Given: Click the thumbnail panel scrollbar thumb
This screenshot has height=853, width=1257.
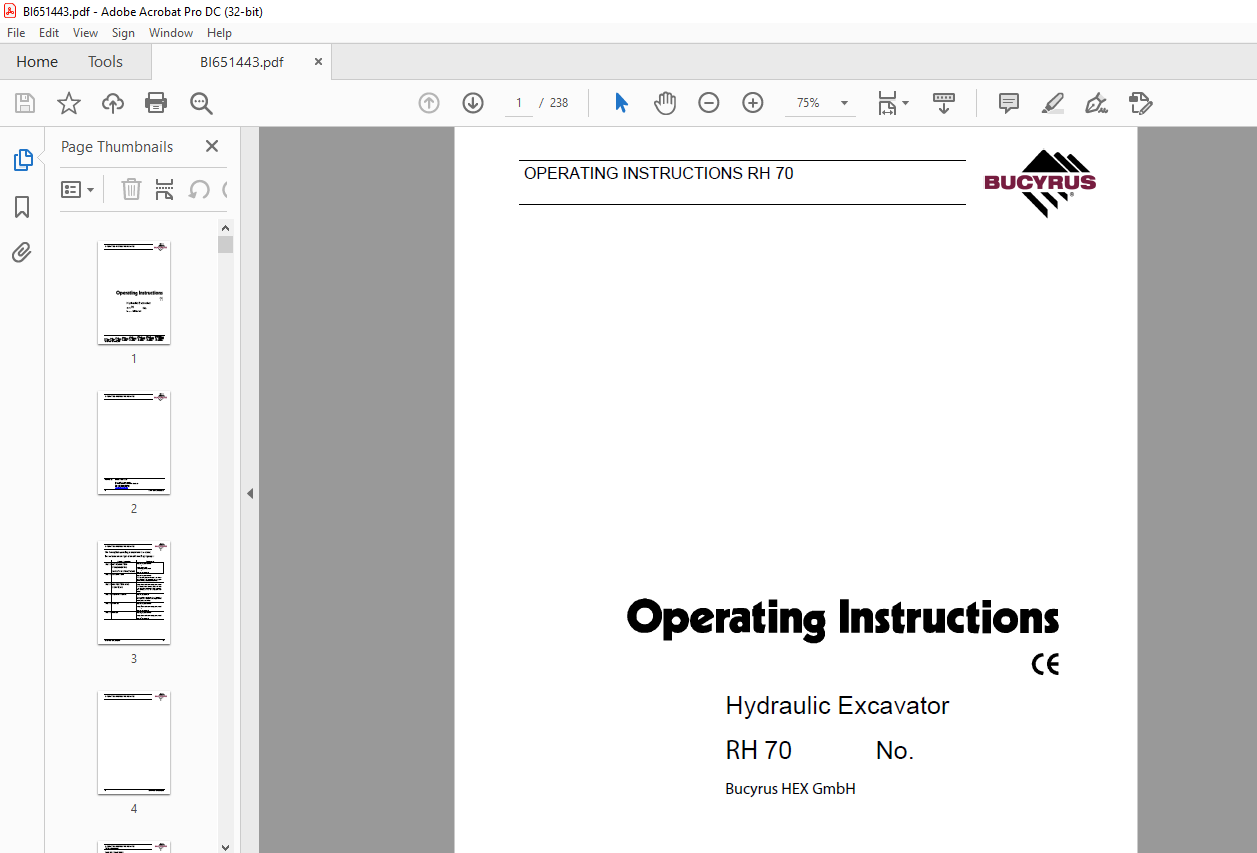Looking at the screenshot, I should point(225,245).
